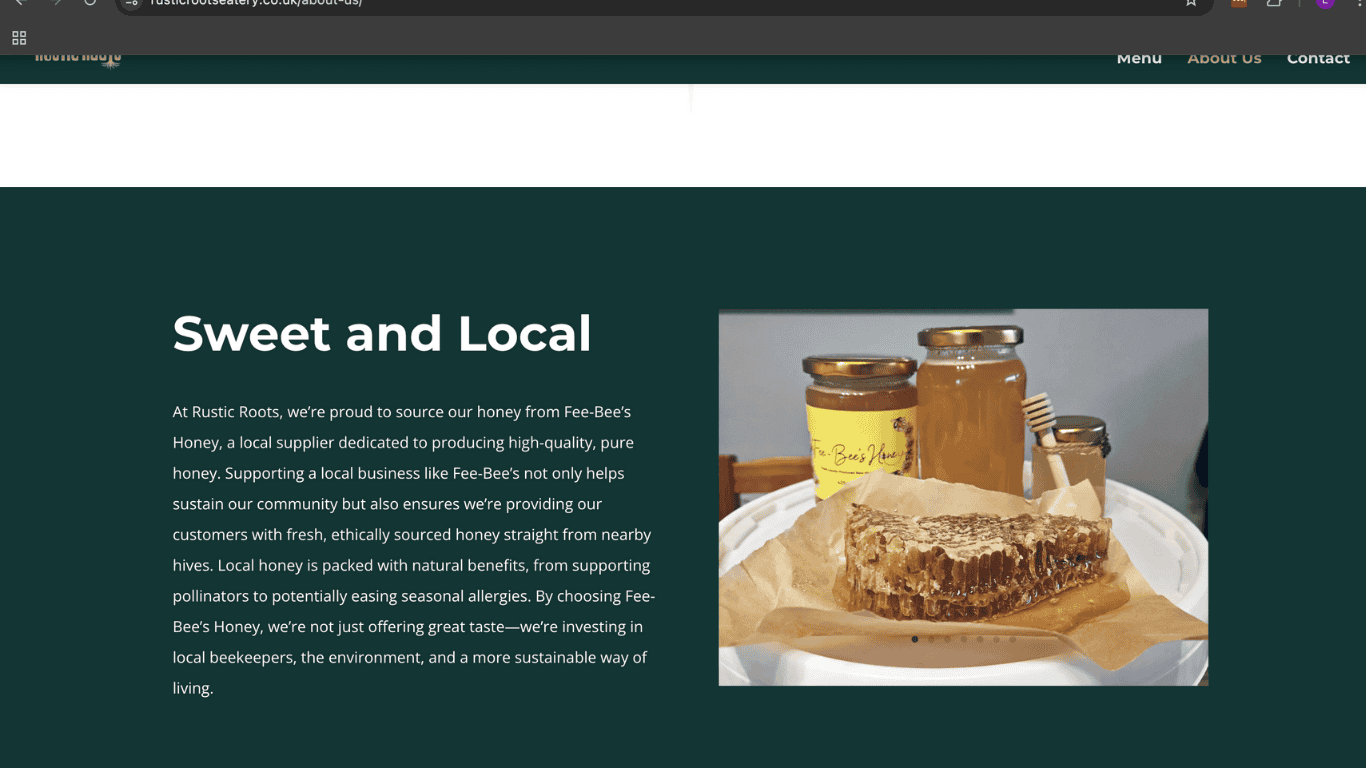Open the Menu navigation item

pos(1139,58)
